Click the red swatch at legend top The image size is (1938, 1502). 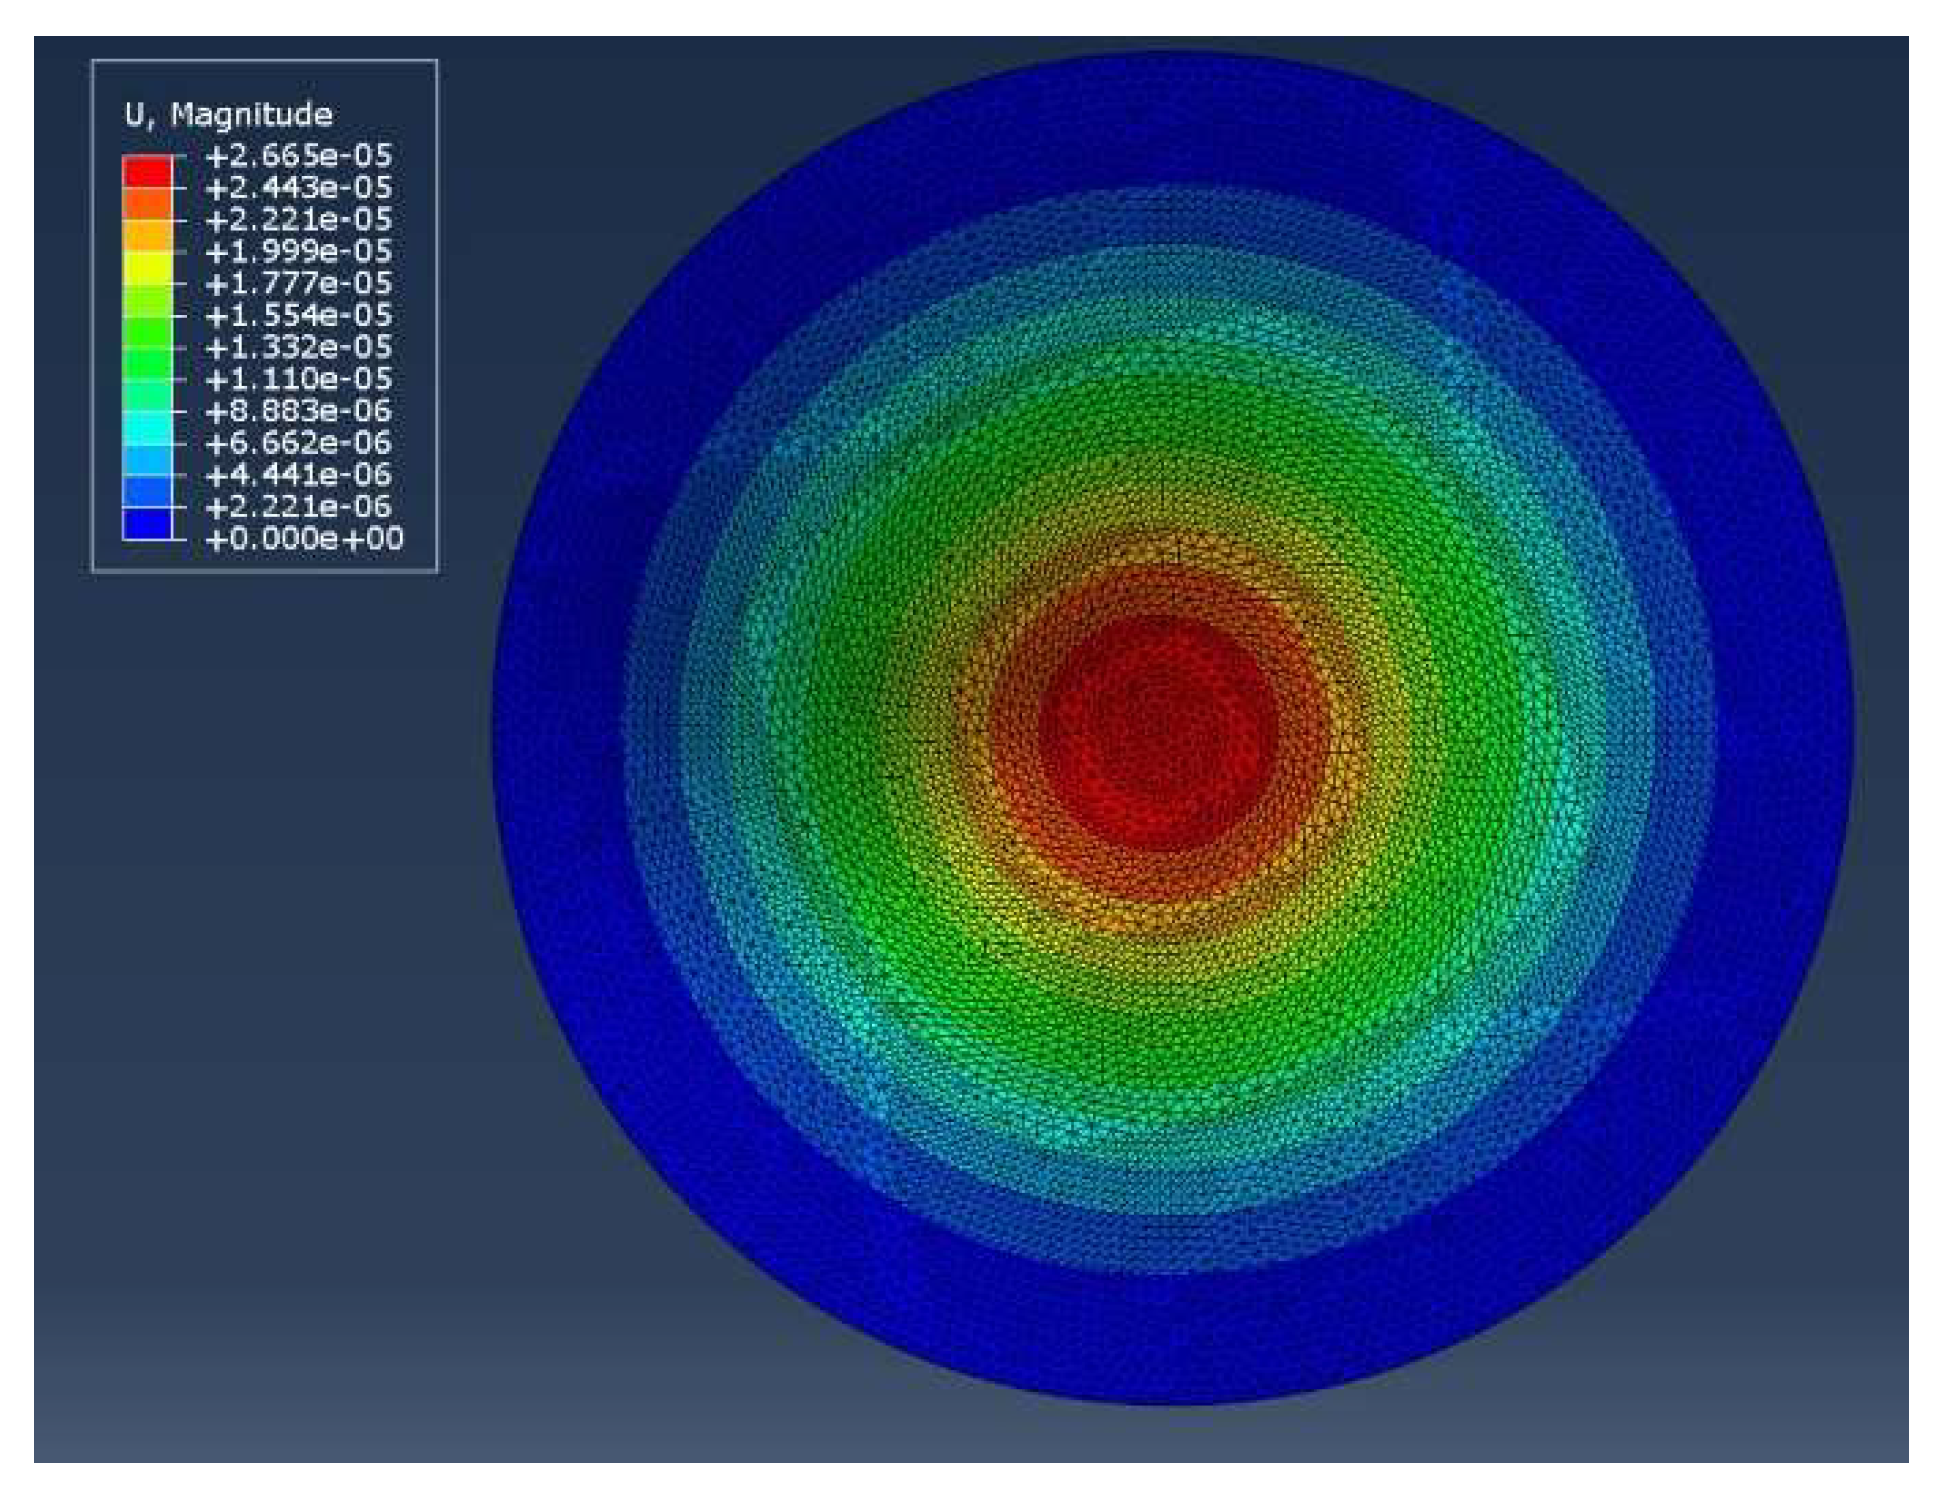click(x=147, y=171)
